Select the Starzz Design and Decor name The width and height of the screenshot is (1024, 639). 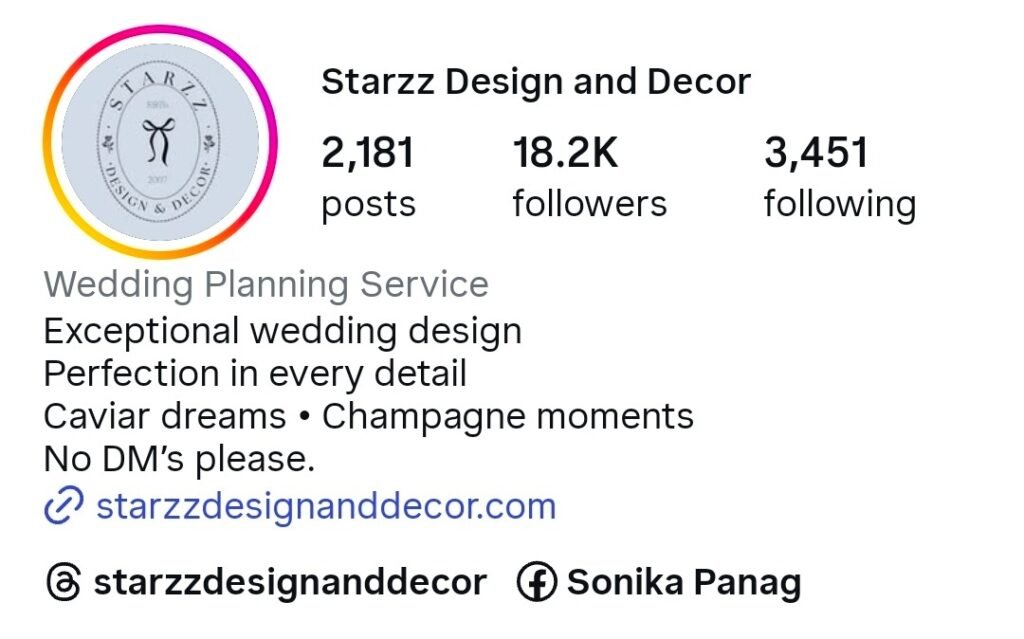[536, 82]
